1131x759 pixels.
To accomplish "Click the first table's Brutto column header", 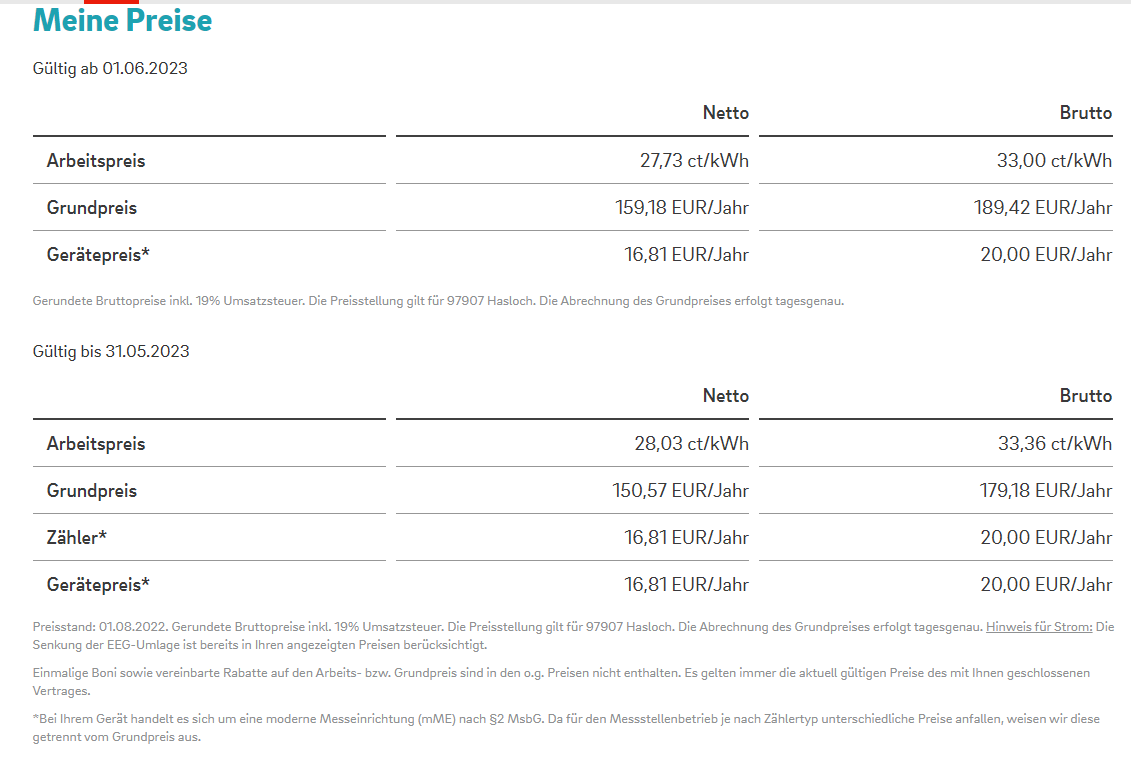I will [x=1086, y=113].
